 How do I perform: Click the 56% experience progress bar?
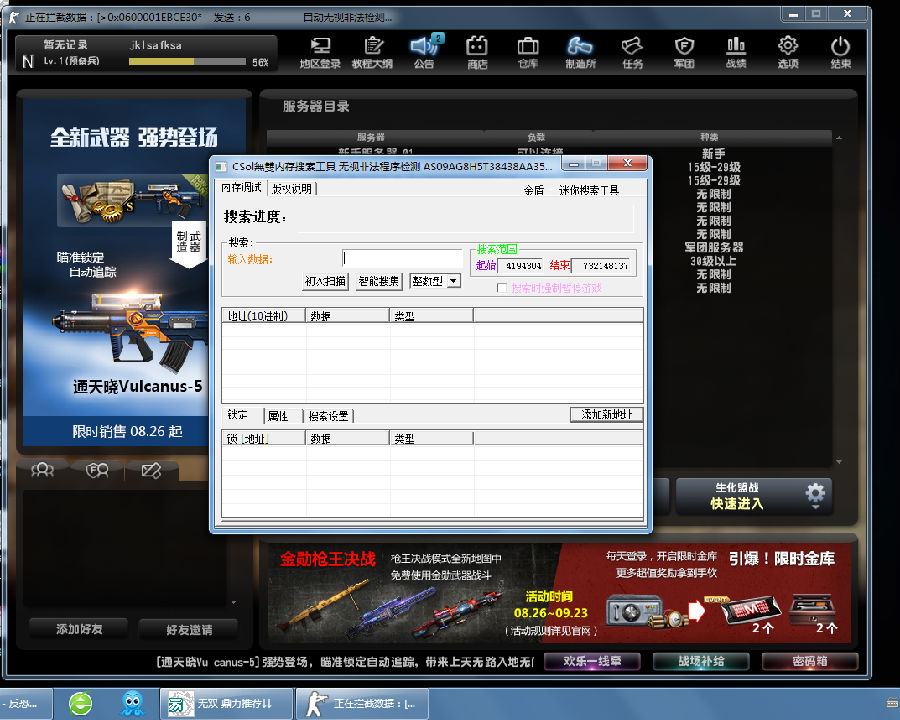187,62
